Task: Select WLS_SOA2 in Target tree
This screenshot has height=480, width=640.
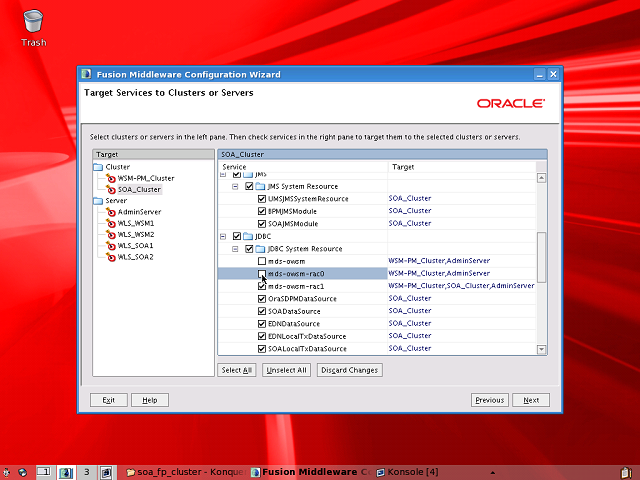Action: coord(135,257)
